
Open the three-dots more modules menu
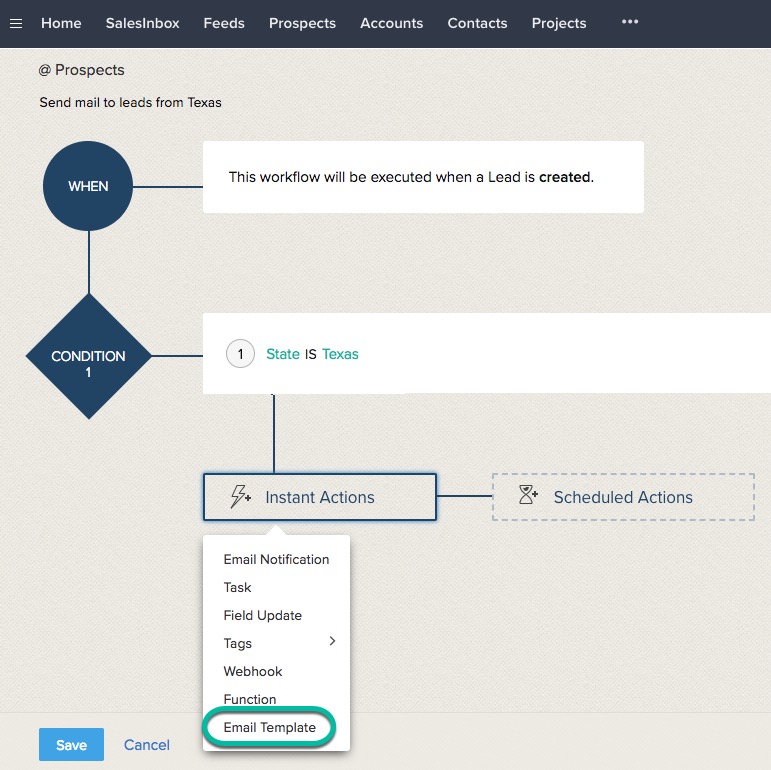point(629,22)
